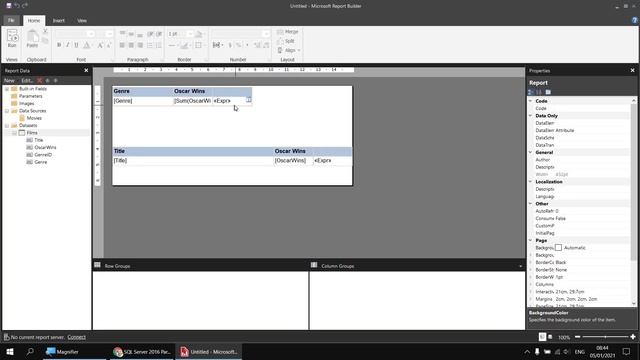Click the border style line icon

pyautogui.click(x=172, y=45)
